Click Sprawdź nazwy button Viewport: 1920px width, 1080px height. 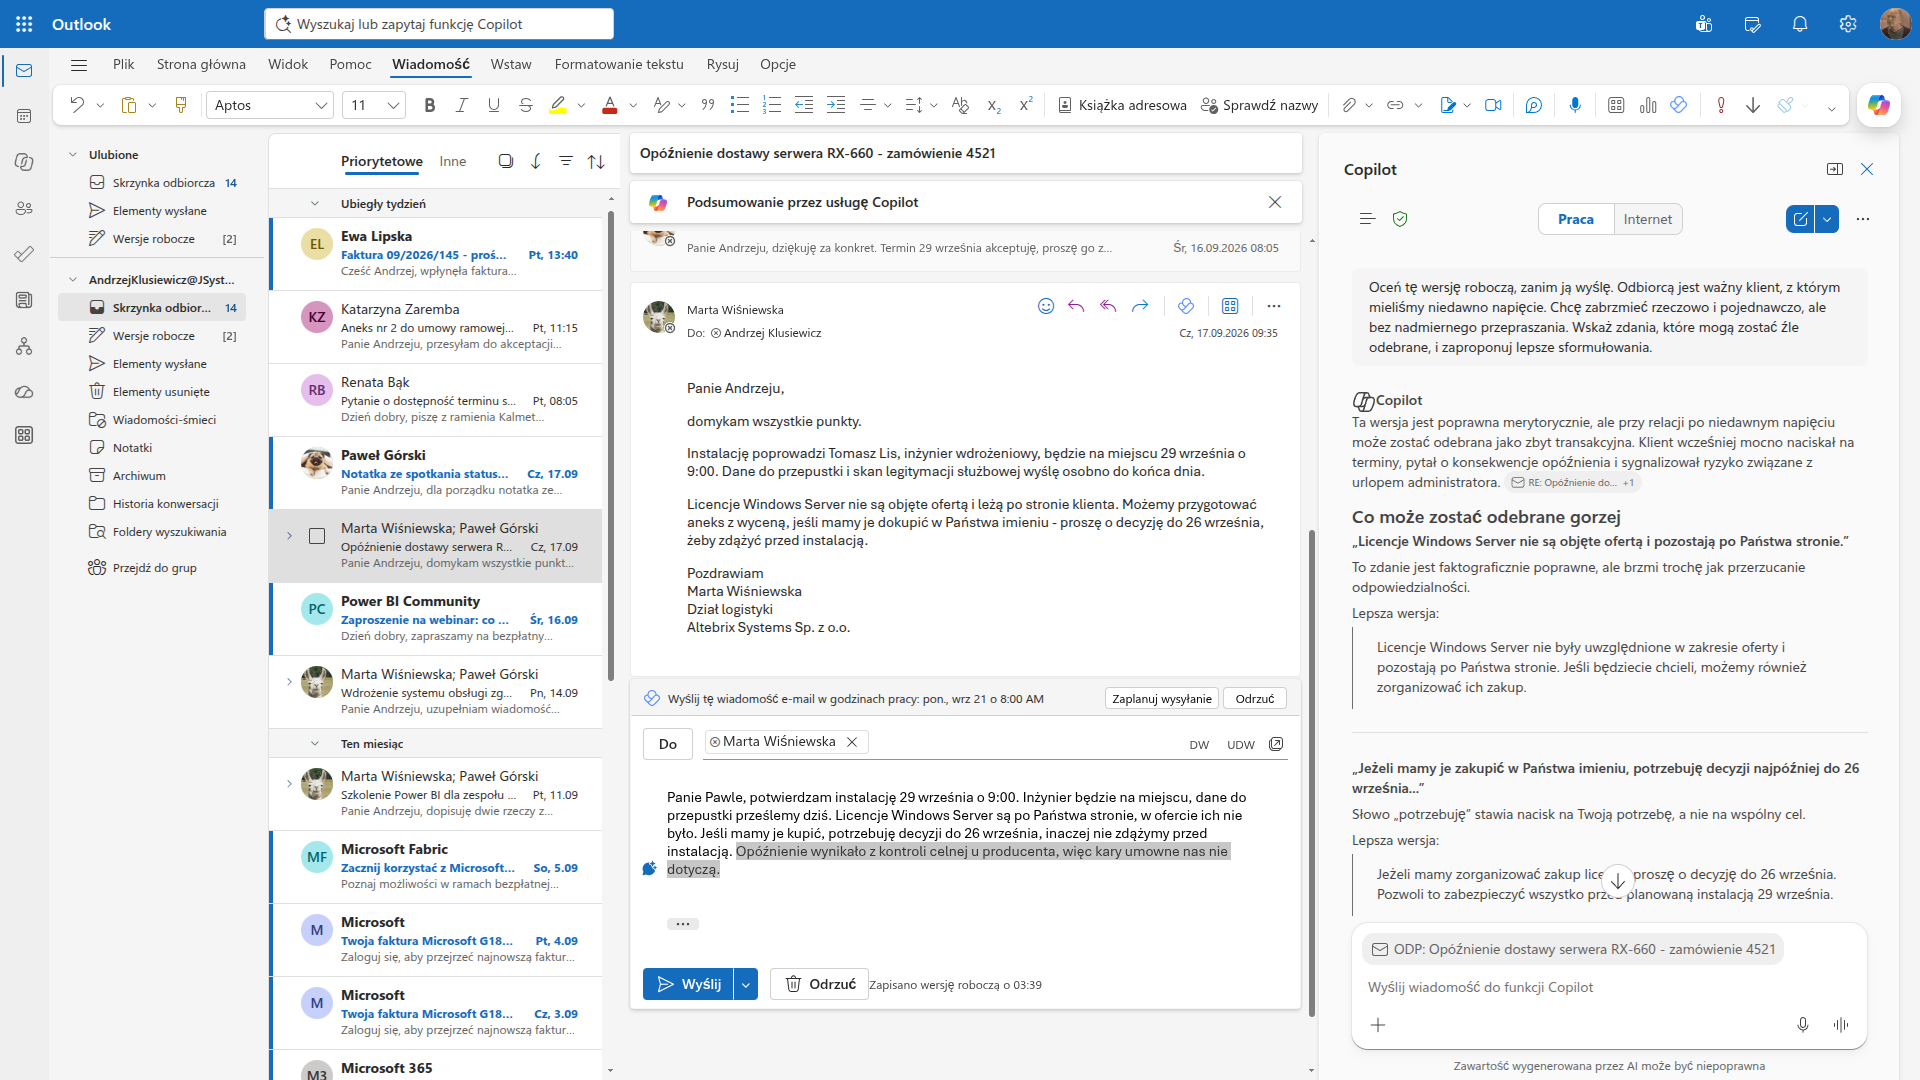coord(1260,105)
